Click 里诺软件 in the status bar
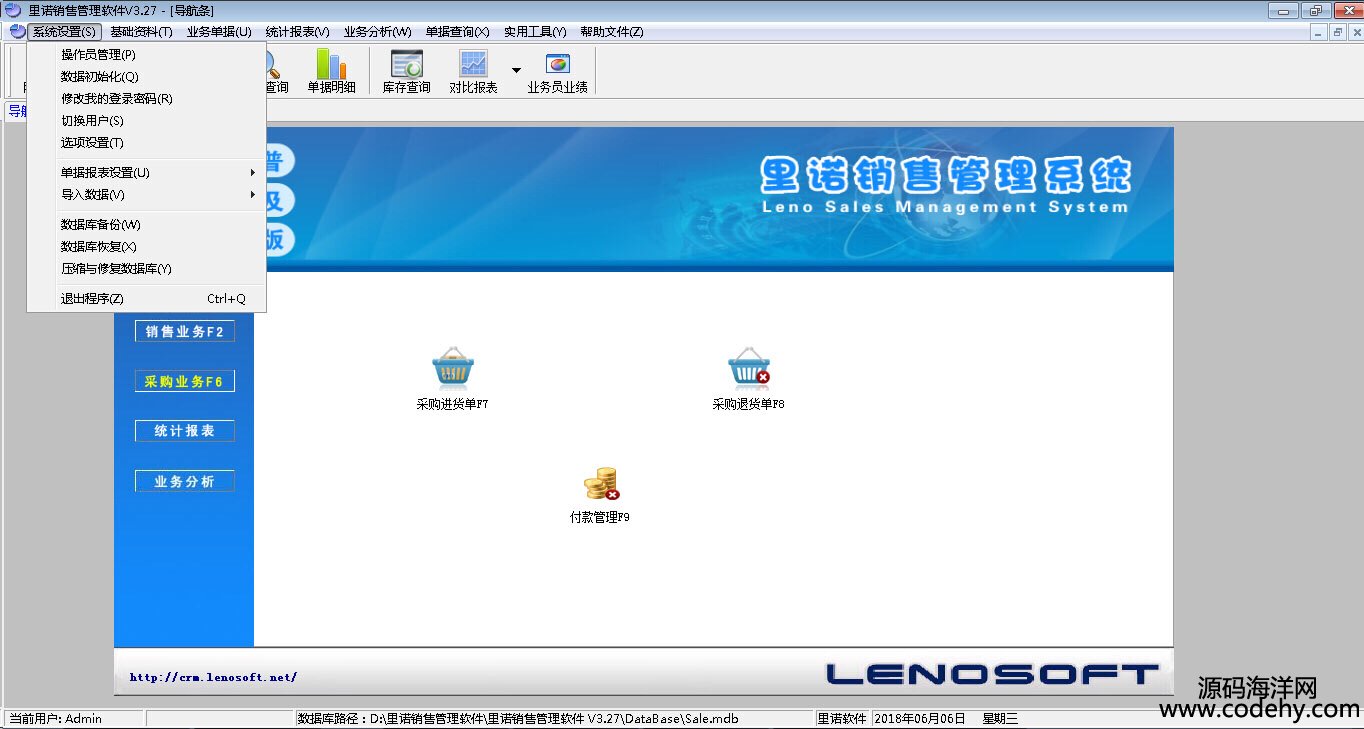This screenshot has height=729, width=1364. (x=843, y=718)
